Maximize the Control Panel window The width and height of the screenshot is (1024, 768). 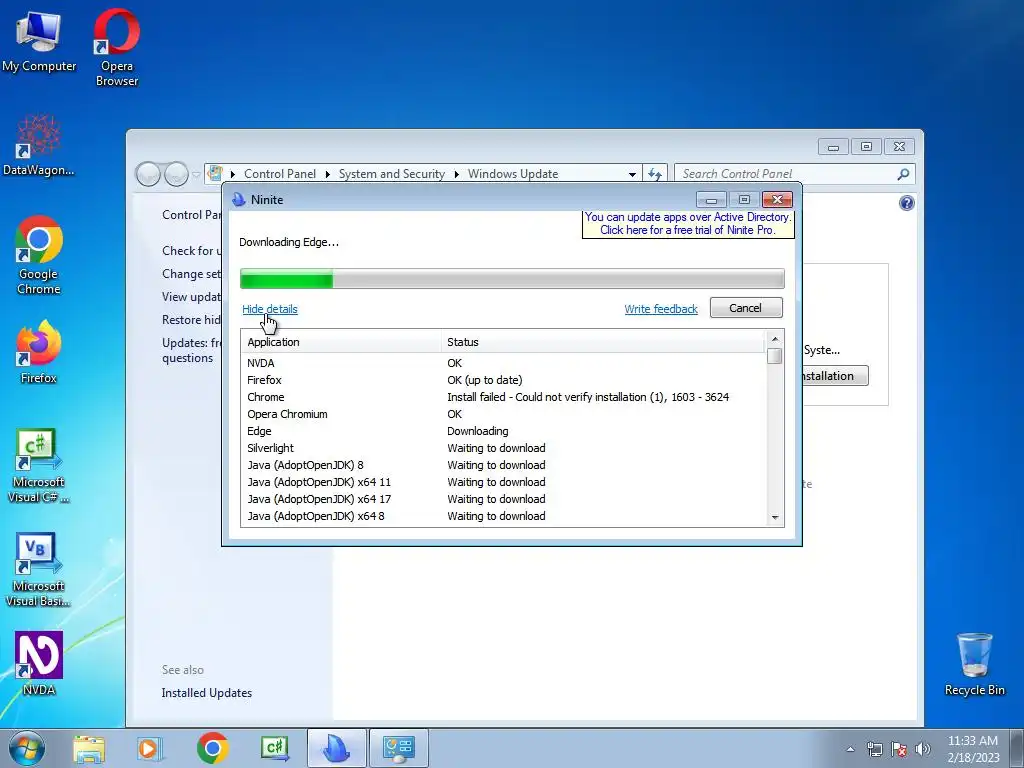point(866,146)
